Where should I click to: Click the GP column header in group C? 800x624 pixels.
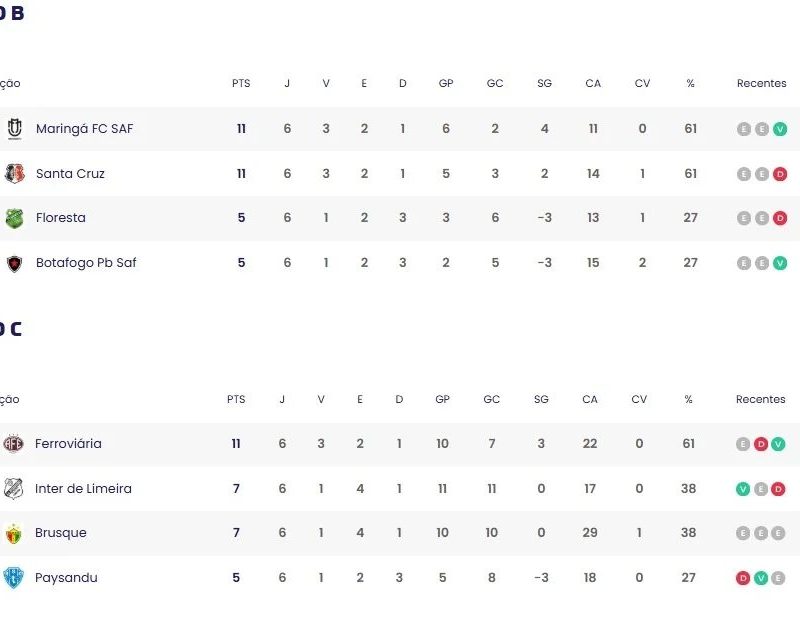(442, 399)
